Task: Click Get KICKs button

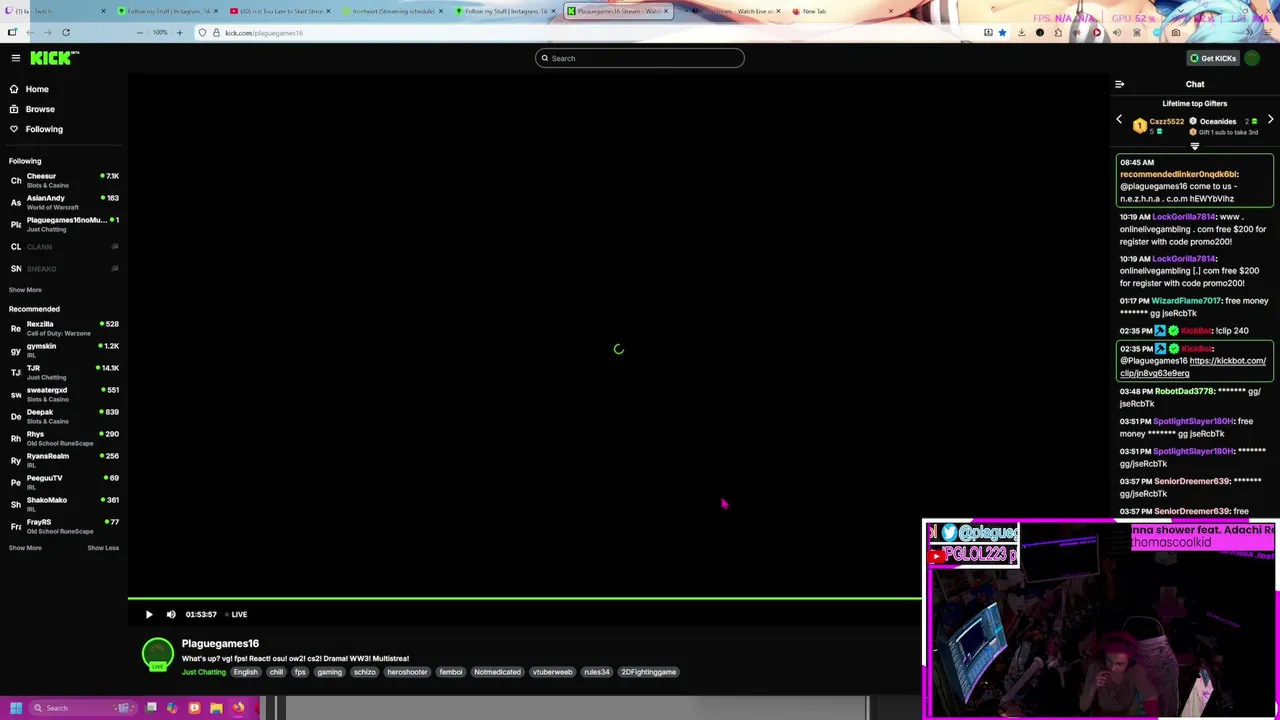Action: (1212, 58)
